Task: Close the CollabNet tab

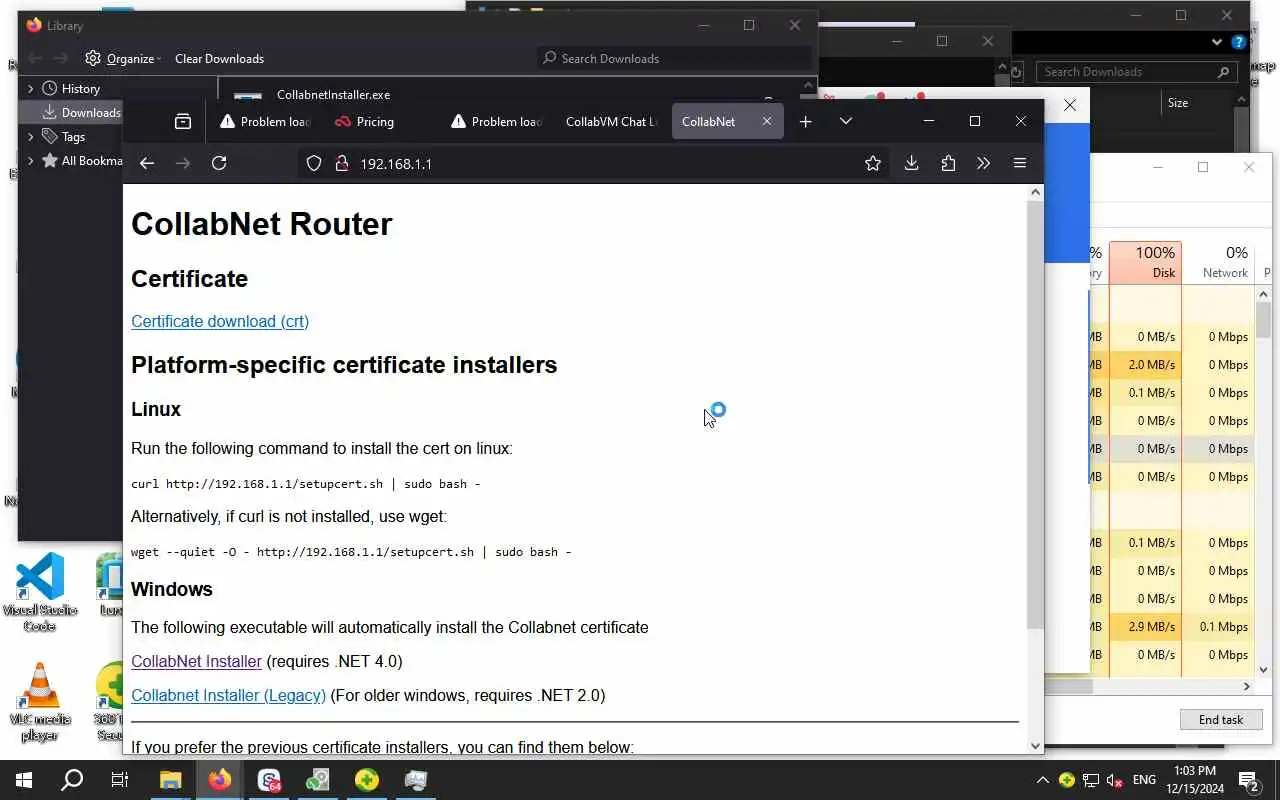Action: coord(767,121)
